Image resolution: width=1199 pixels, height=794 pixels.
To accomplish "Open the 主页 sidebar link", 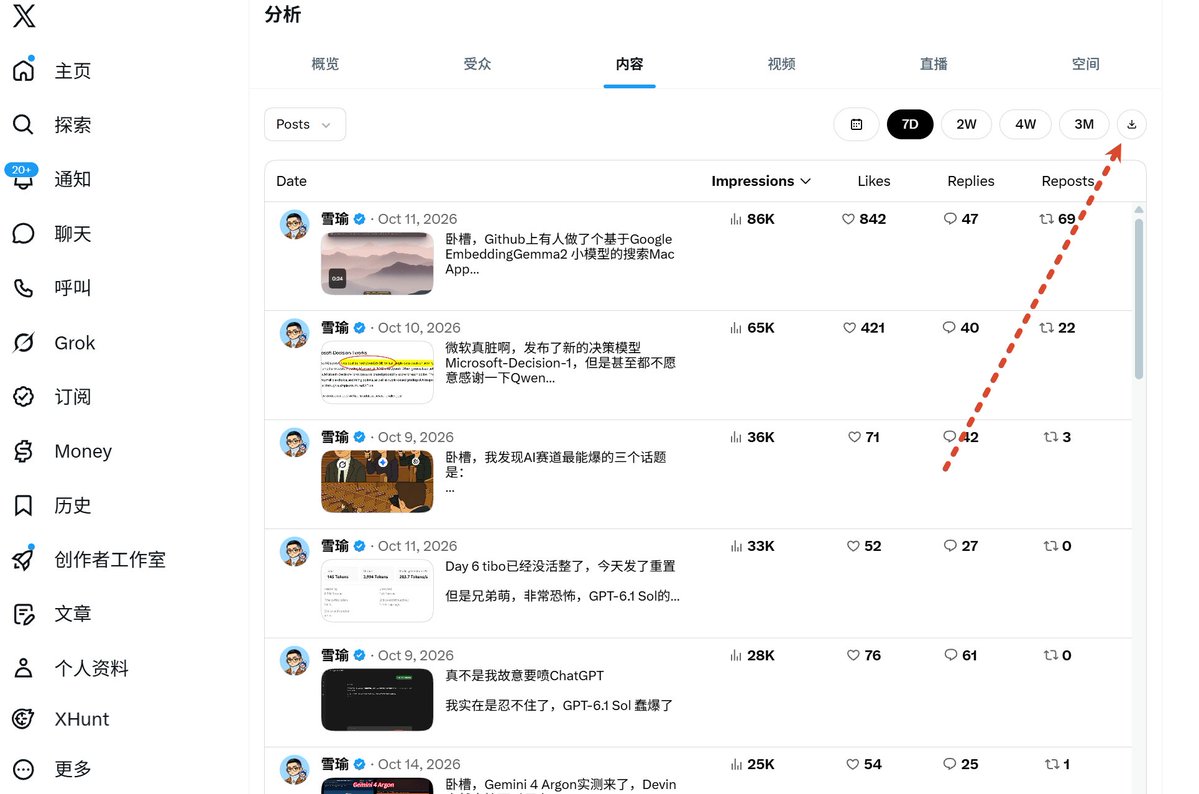I will (x=73, y=70).
